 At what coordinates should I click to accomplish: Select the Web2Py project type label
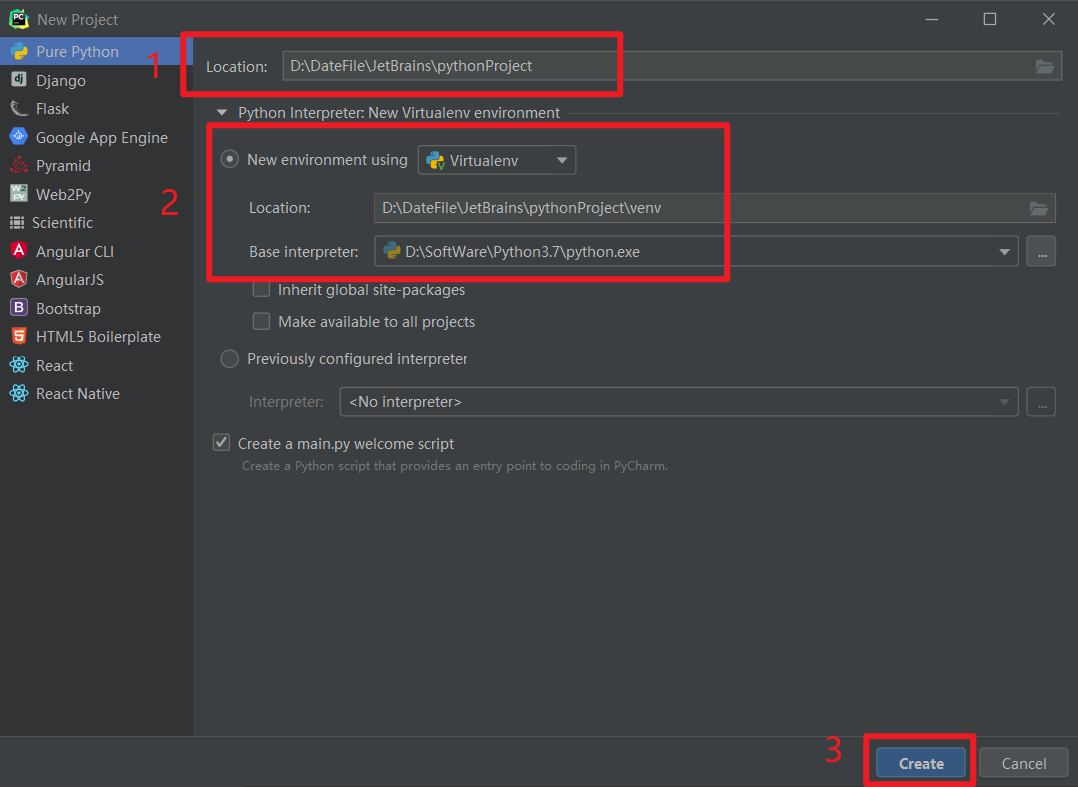point(63,195)
